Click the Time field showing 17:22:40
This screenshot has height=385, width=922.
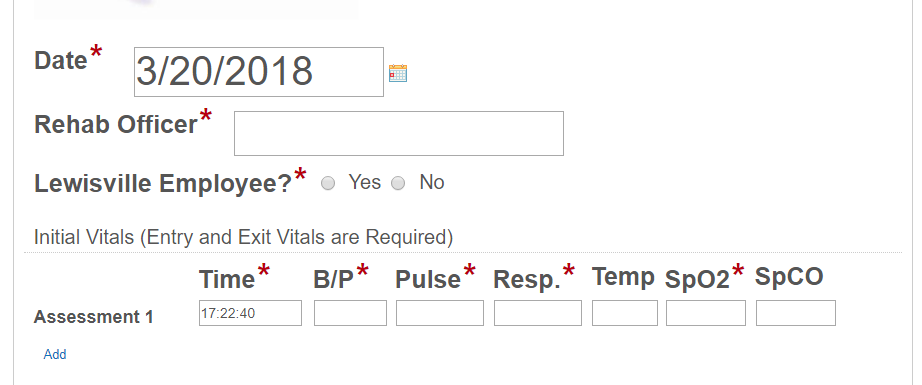pyautogui.click(x=250, y=313)
